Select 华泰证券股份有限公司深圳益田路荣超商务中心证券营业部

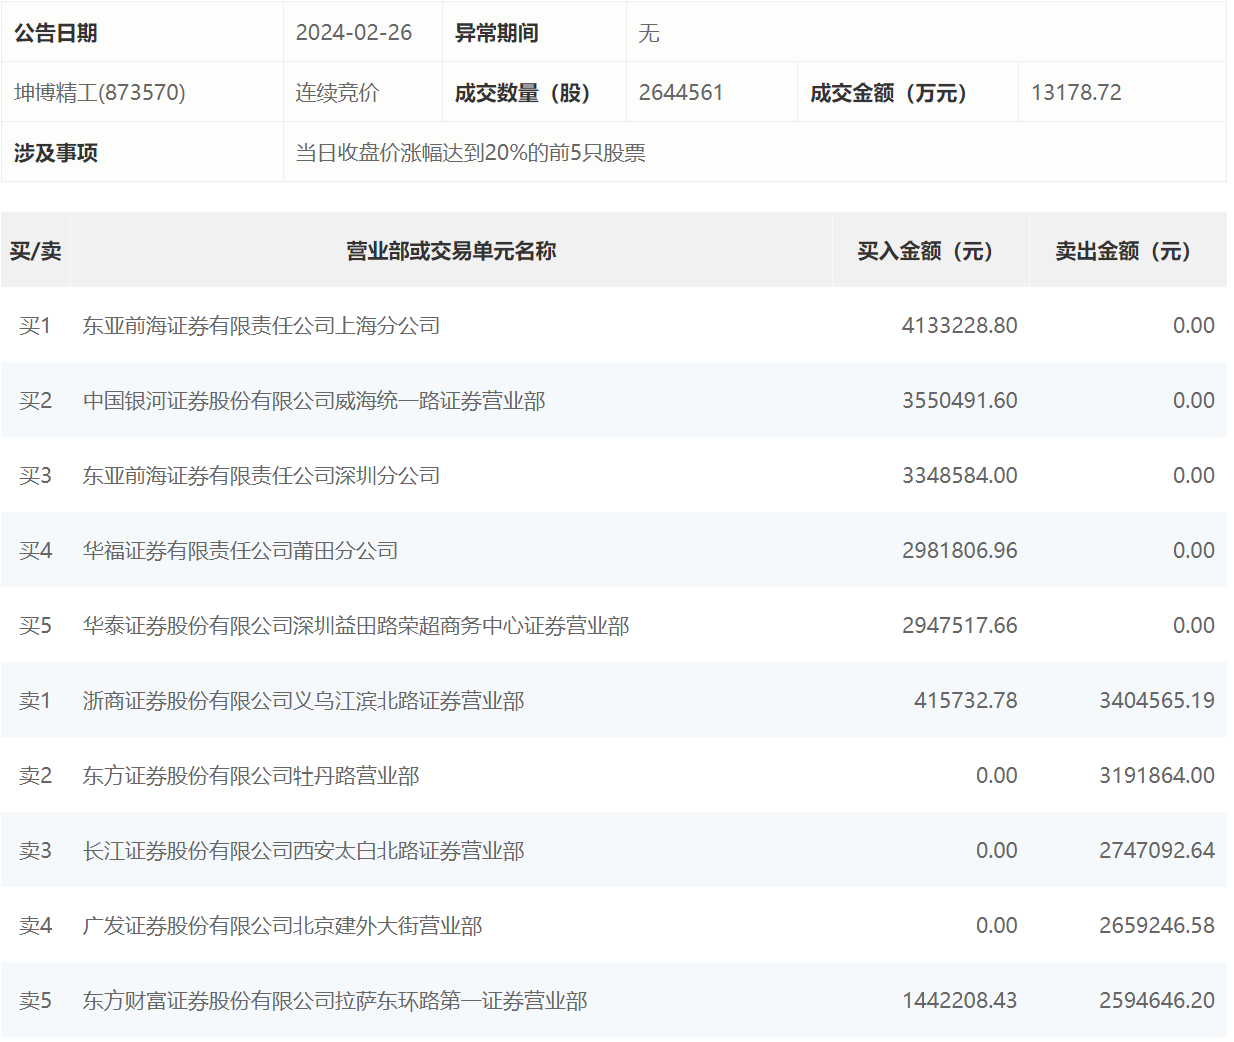click(356, 626)
